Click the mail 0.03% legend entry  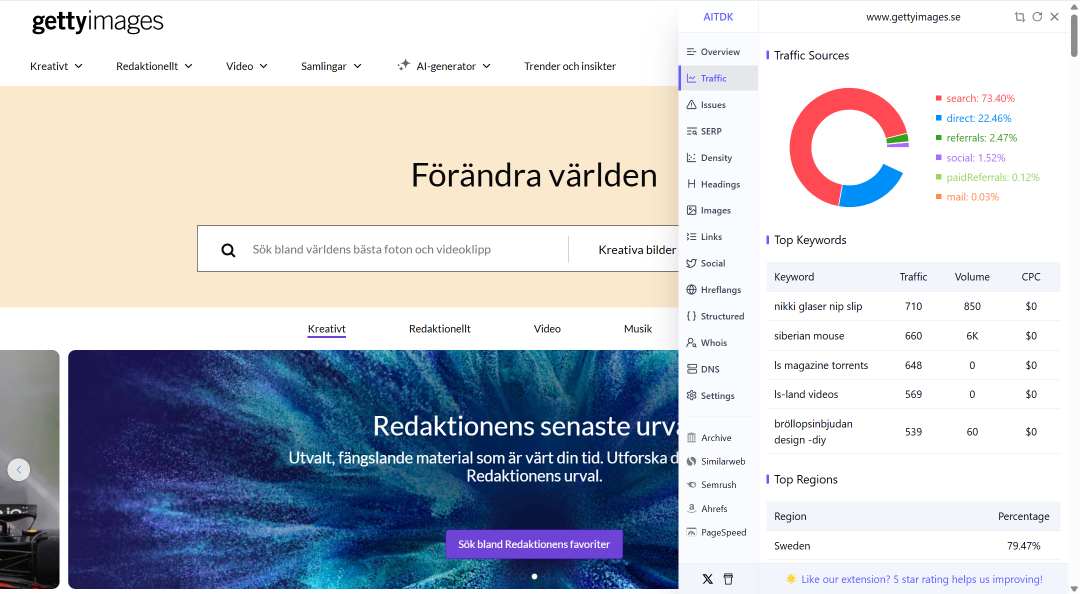tap(967, 197)
